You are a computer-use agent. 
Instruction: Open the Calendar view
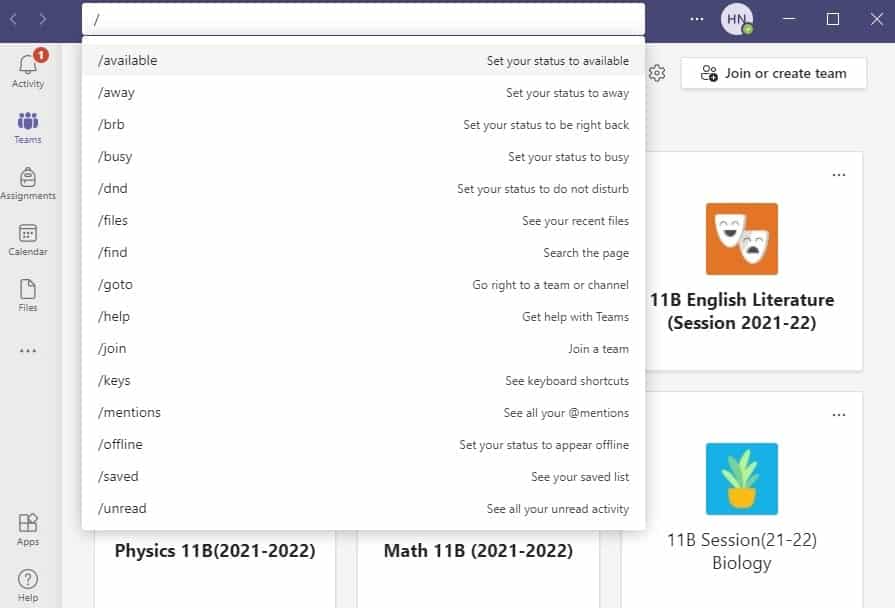(x=28, y=240)
